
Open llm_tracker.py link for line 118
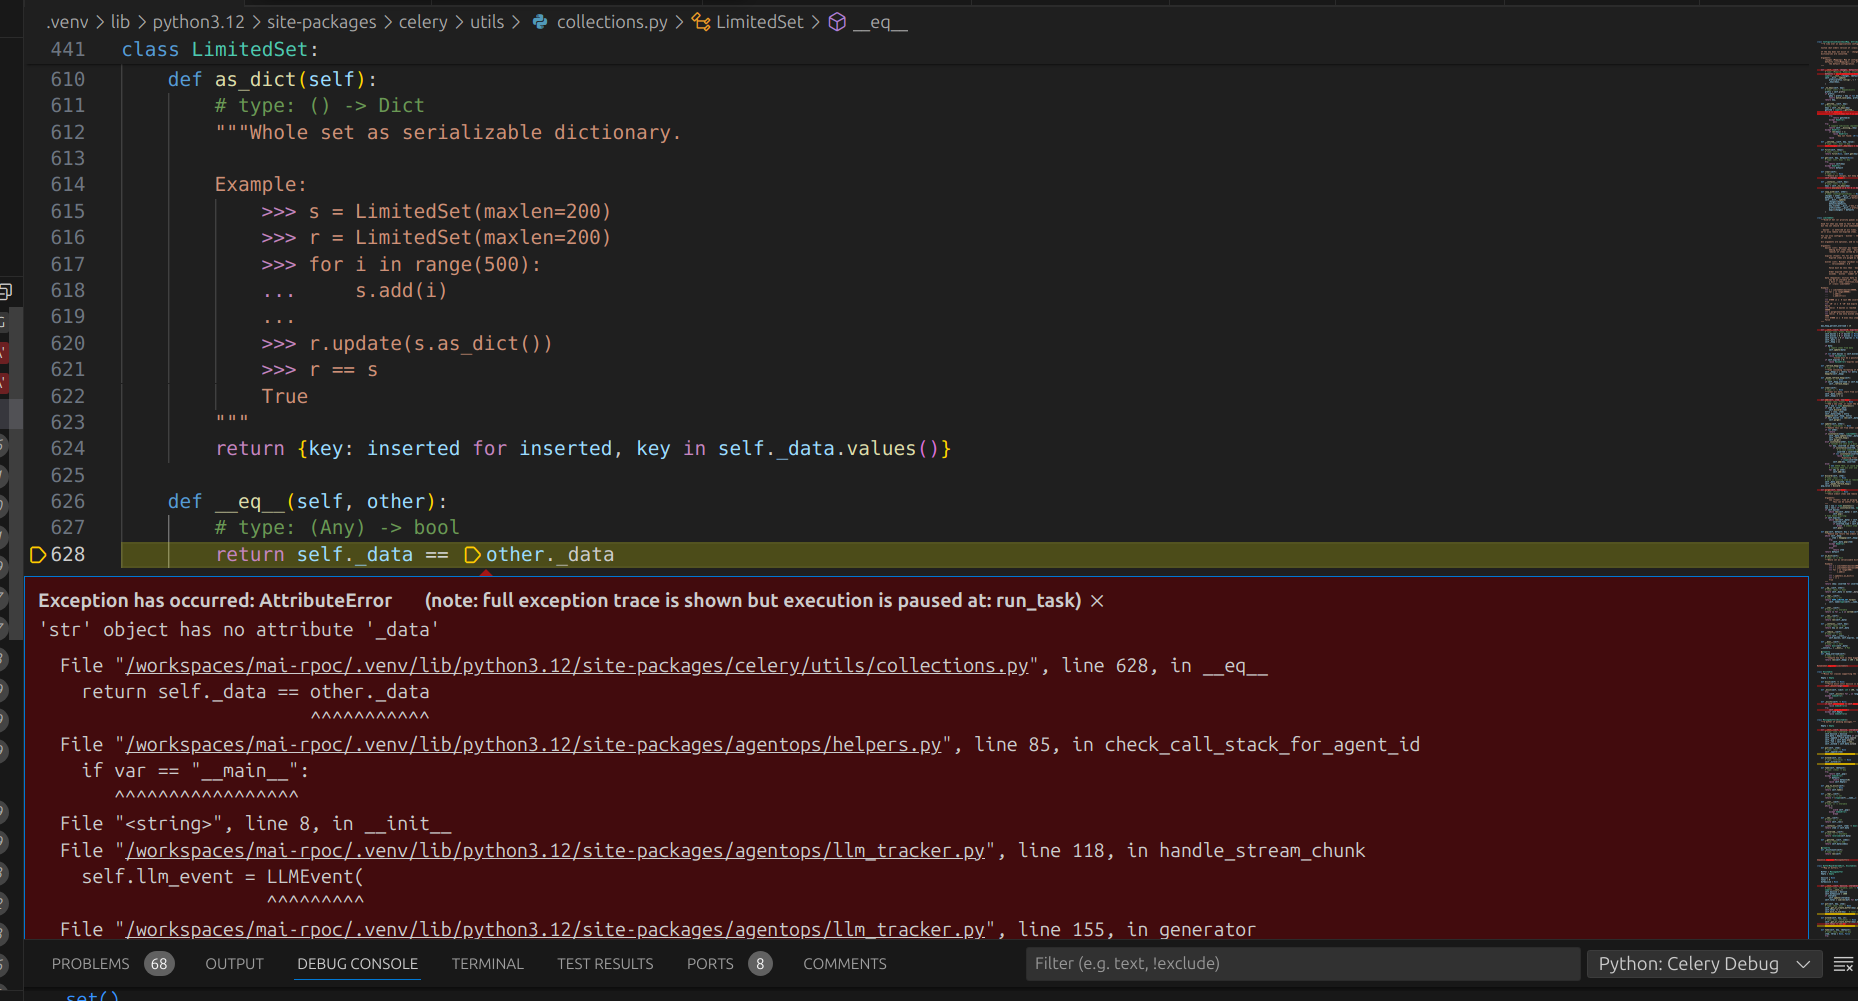555,851
